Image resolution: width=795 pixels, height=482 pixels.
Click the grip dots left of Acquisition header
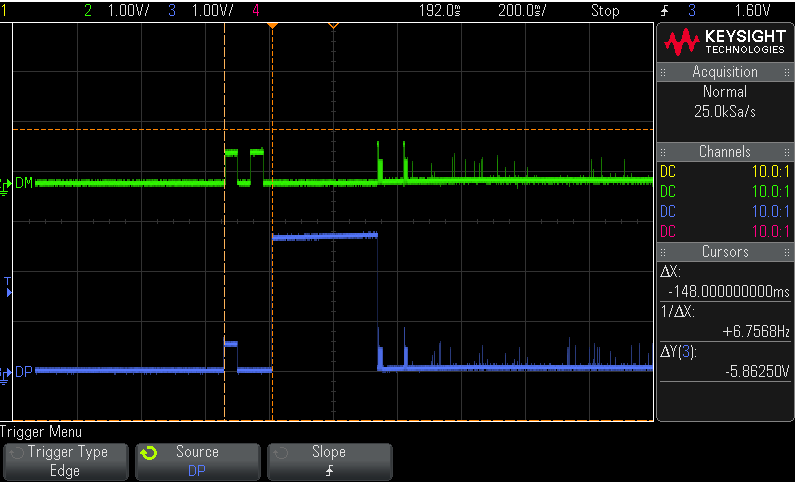tap(663, 72)
